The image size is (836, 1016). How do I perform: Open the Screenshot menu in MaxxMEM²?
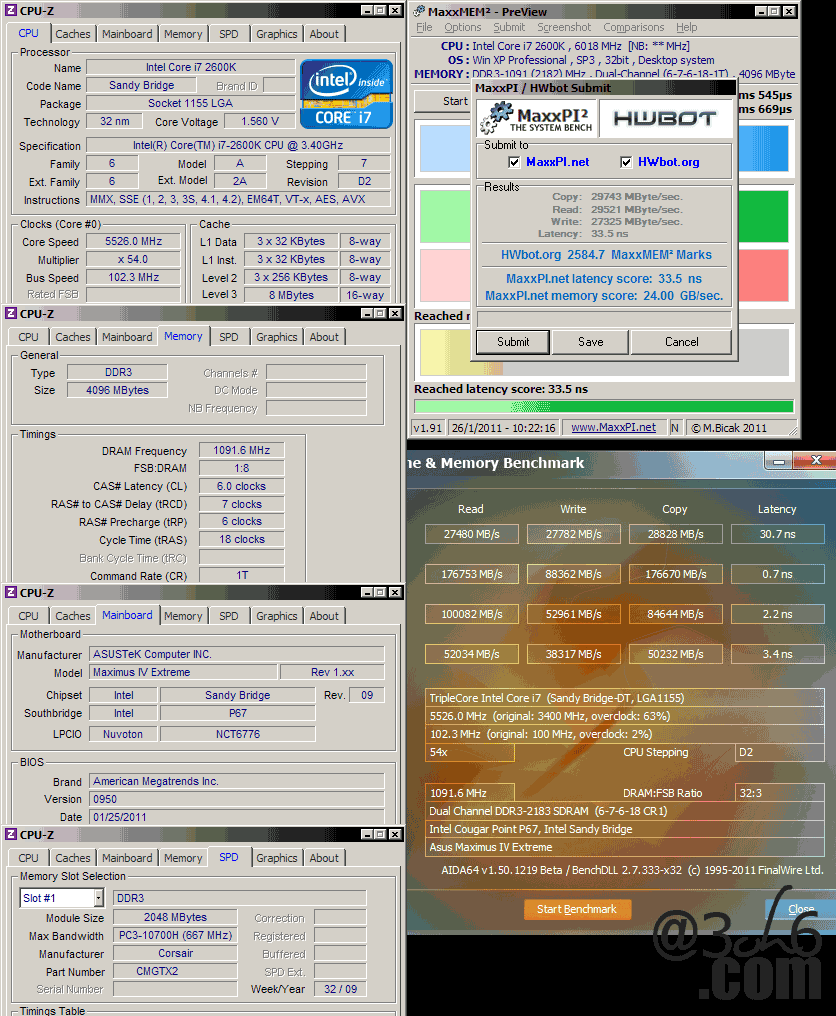click(564, 27)
